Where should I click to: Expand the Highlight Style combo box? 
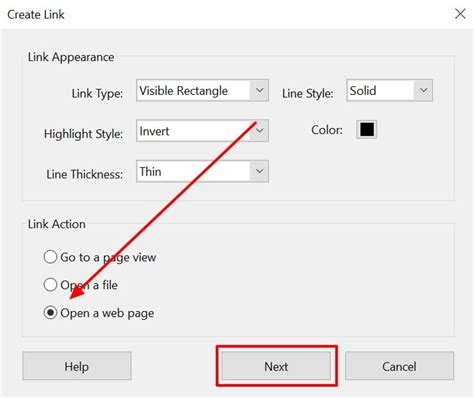point(202,131)
